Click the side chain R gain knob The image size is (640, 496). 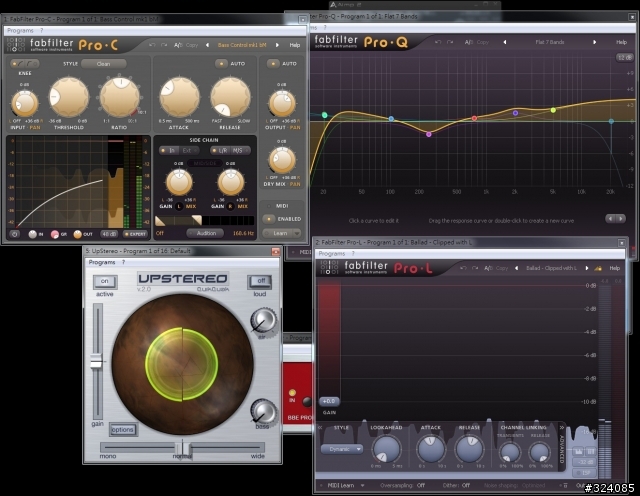pyautogui.click(x=231, y=182)
